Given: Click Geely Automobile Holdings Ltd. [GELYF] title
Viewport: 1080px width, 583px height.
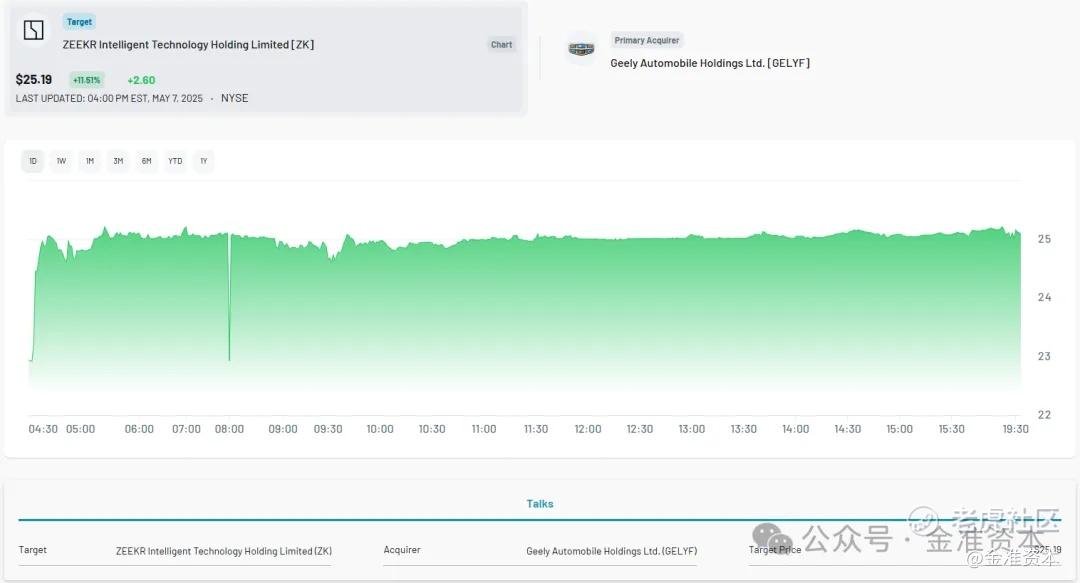Looking at the screenshot, I should tap(710, 63).
